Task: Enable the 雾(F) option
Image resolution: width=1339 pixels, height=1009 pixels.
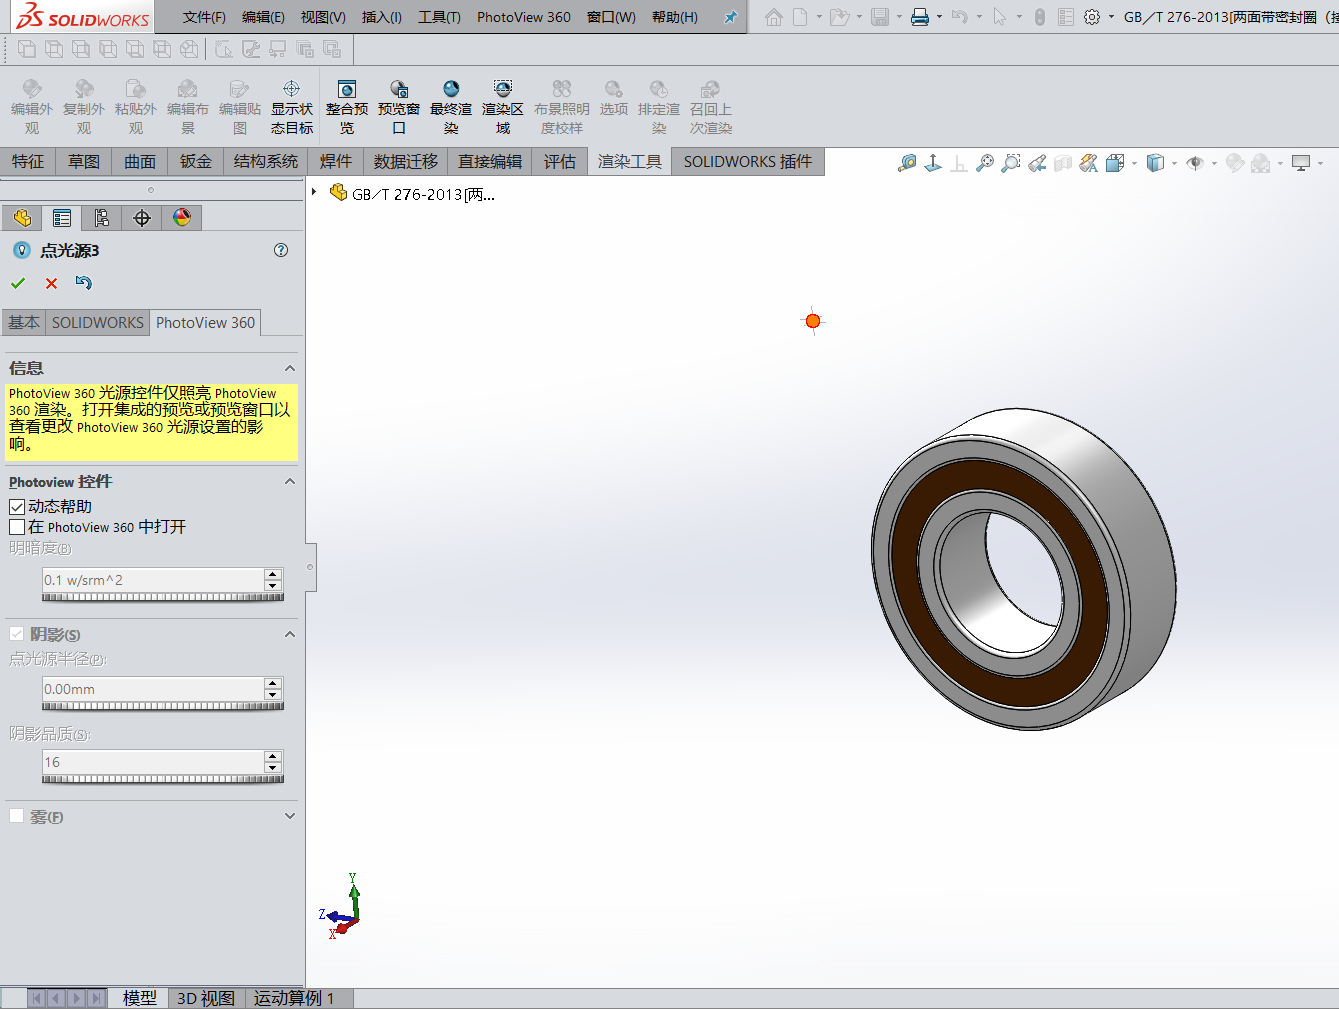Action: point(16,816)
